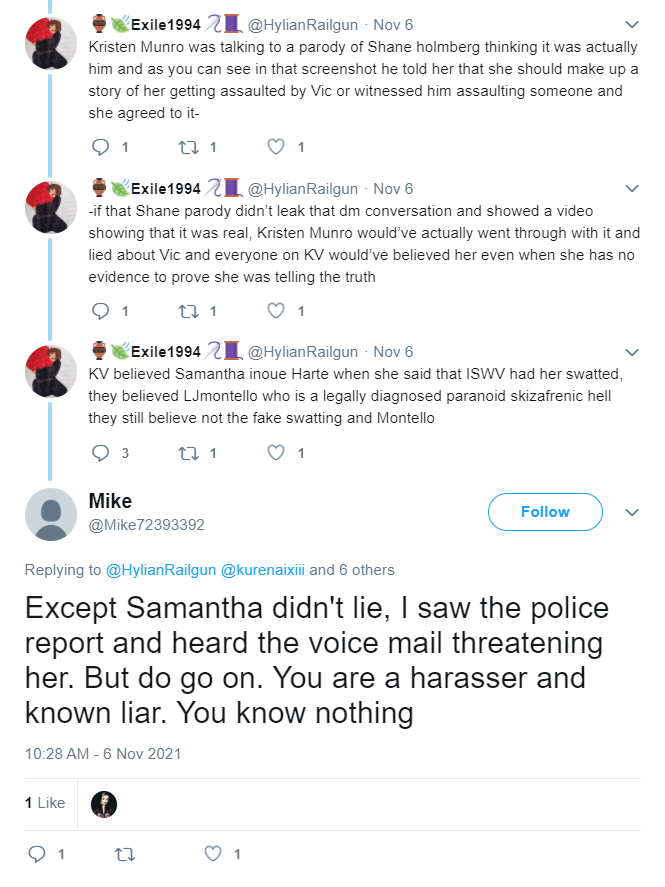Expand options menu on second Exile1994 tweet
The image size is (665, 887).
[x=632, y=188]
